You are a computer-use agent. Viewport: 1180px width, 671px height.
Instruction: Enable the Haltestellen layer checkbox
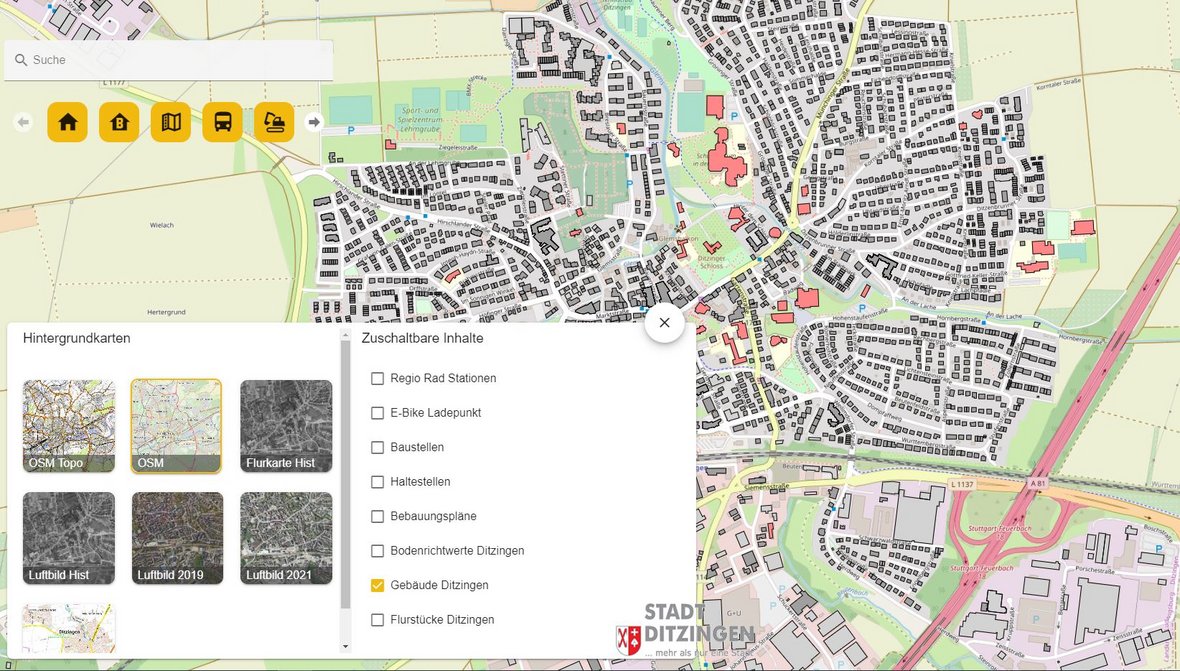tap(378, 482)
